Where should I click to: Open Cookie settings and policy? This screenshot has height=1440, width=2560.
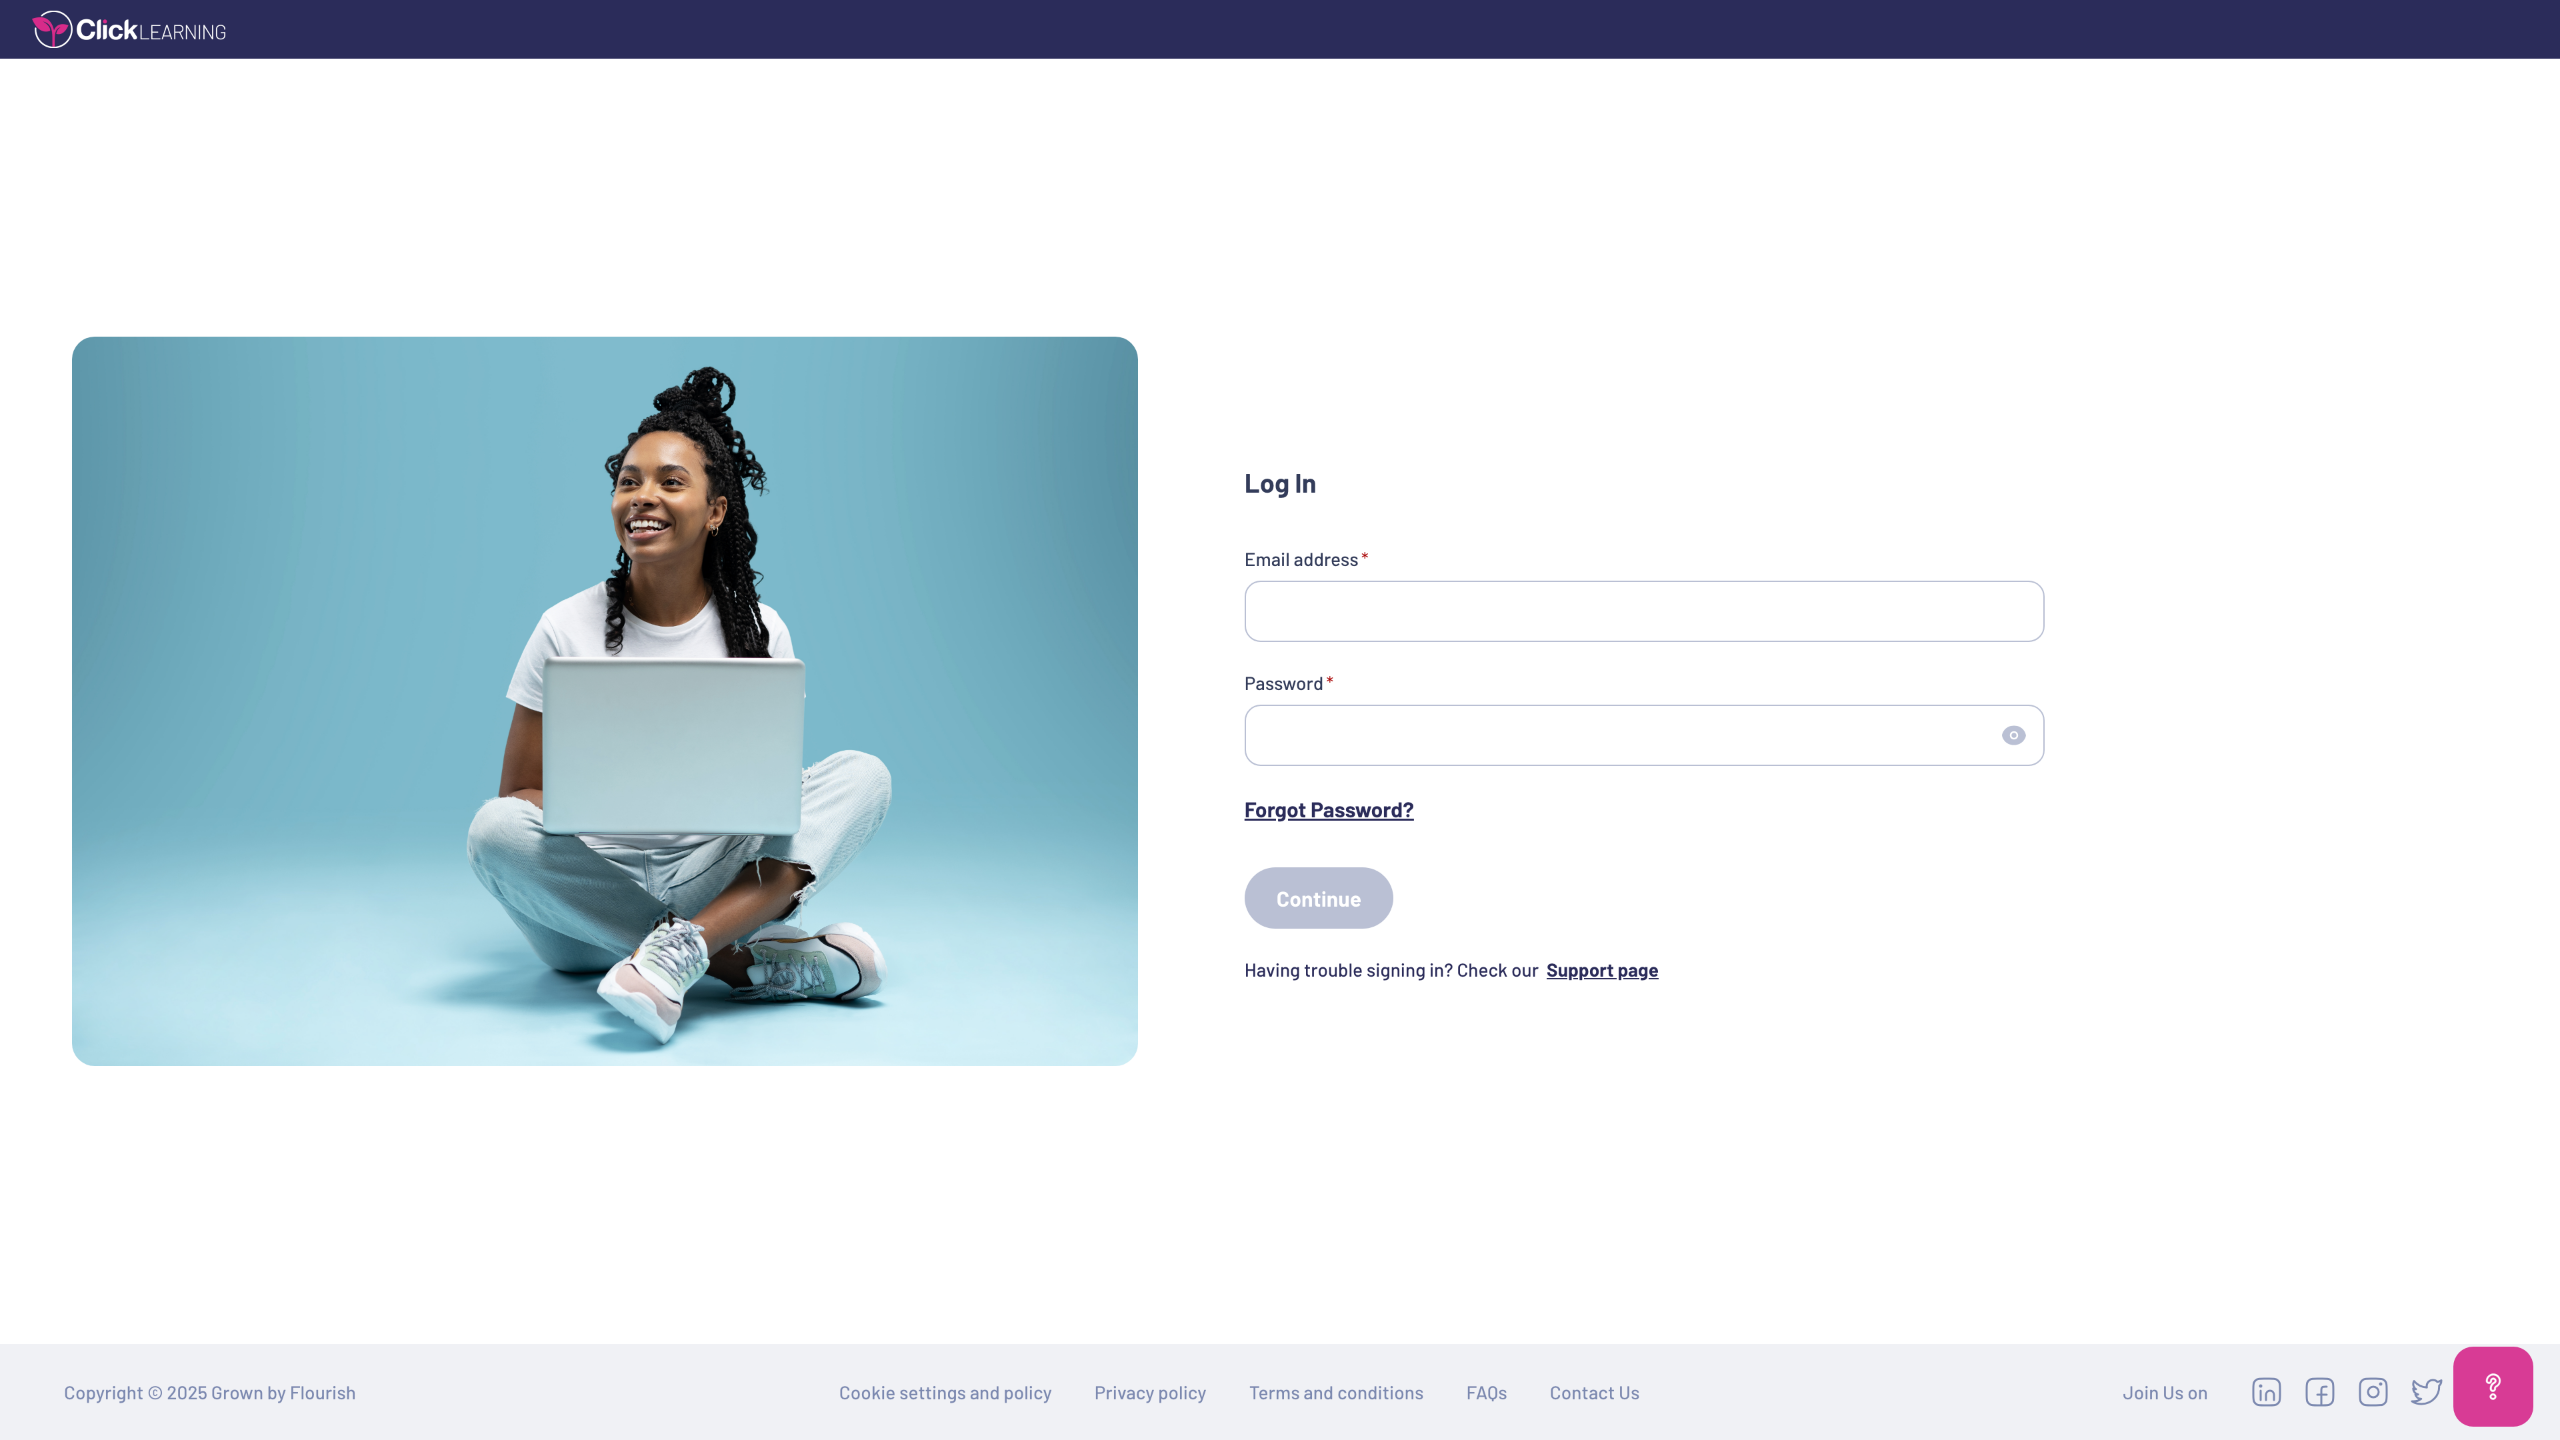click(x=945, y=1393)
